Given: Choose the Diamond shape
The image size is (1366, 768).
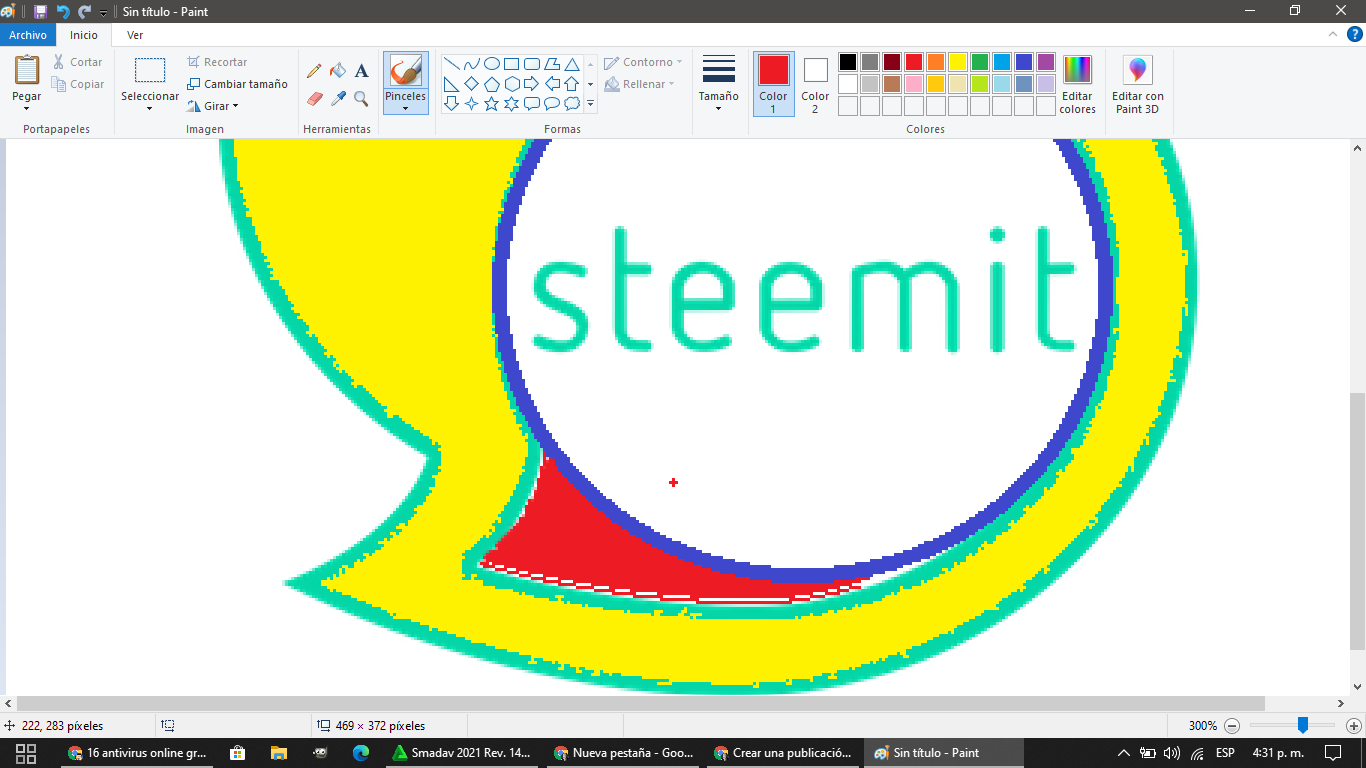Looking at the screenshot, I should (x=472, y=84).
